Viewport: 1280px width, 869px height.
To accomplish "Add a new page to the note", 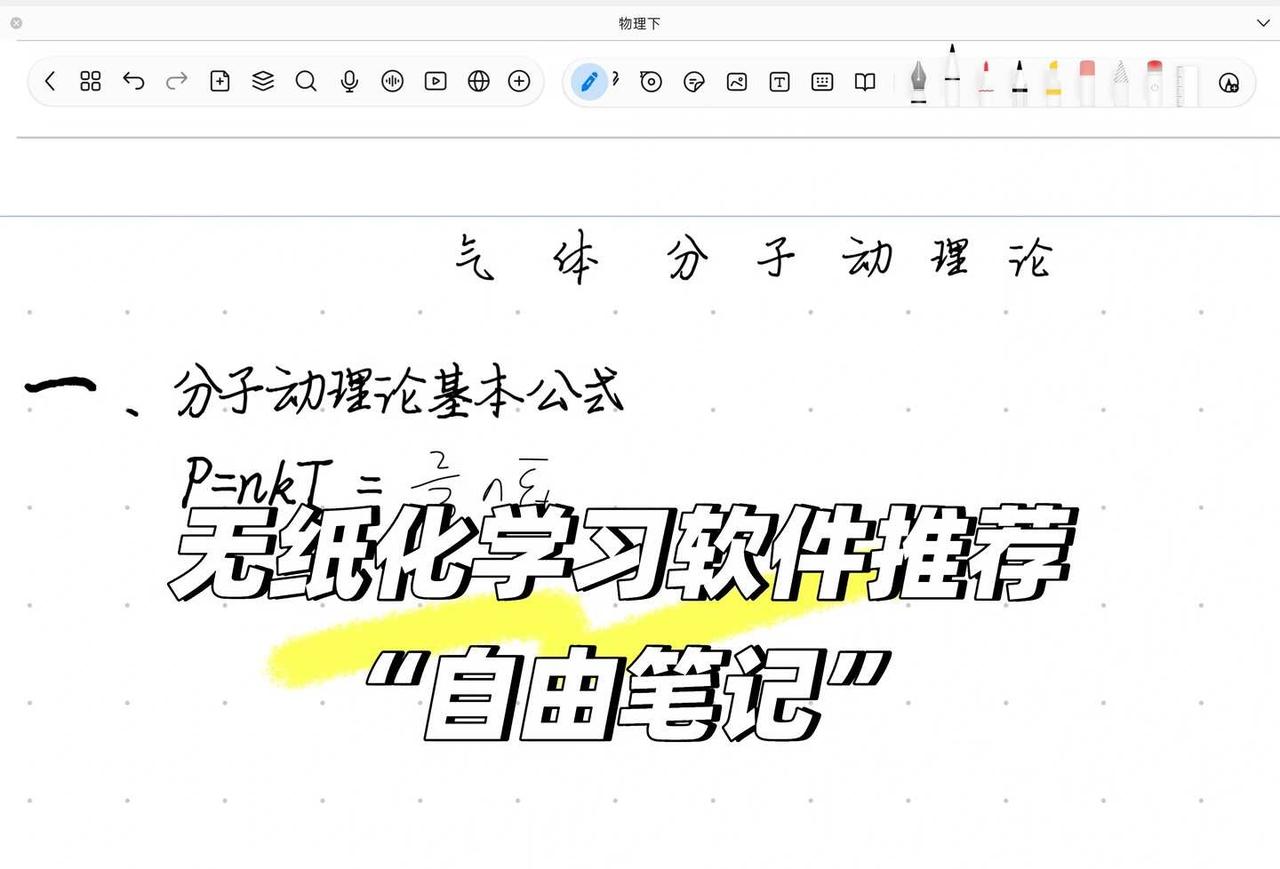I will tap(220, 82).
